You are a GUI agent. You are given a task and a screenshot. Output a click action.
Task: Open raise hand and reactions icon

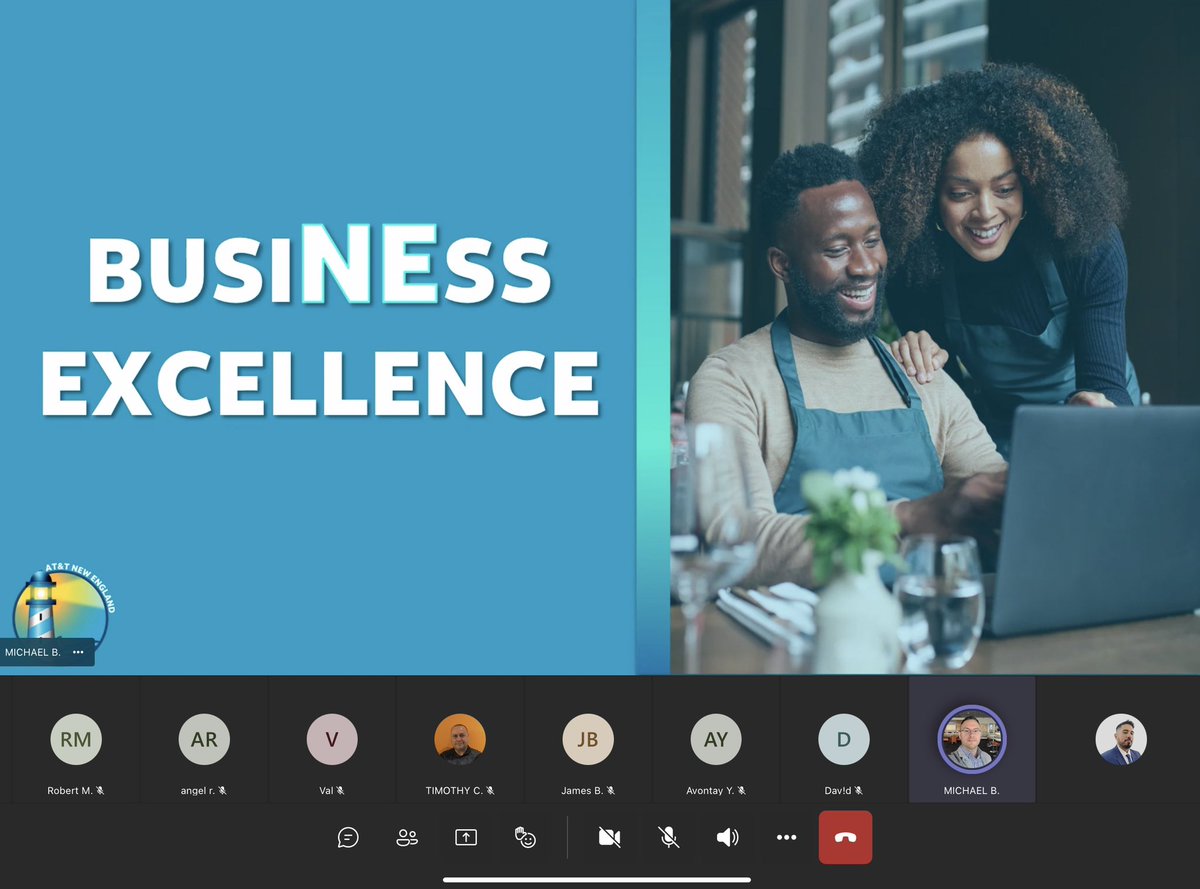tap(525, 837)
